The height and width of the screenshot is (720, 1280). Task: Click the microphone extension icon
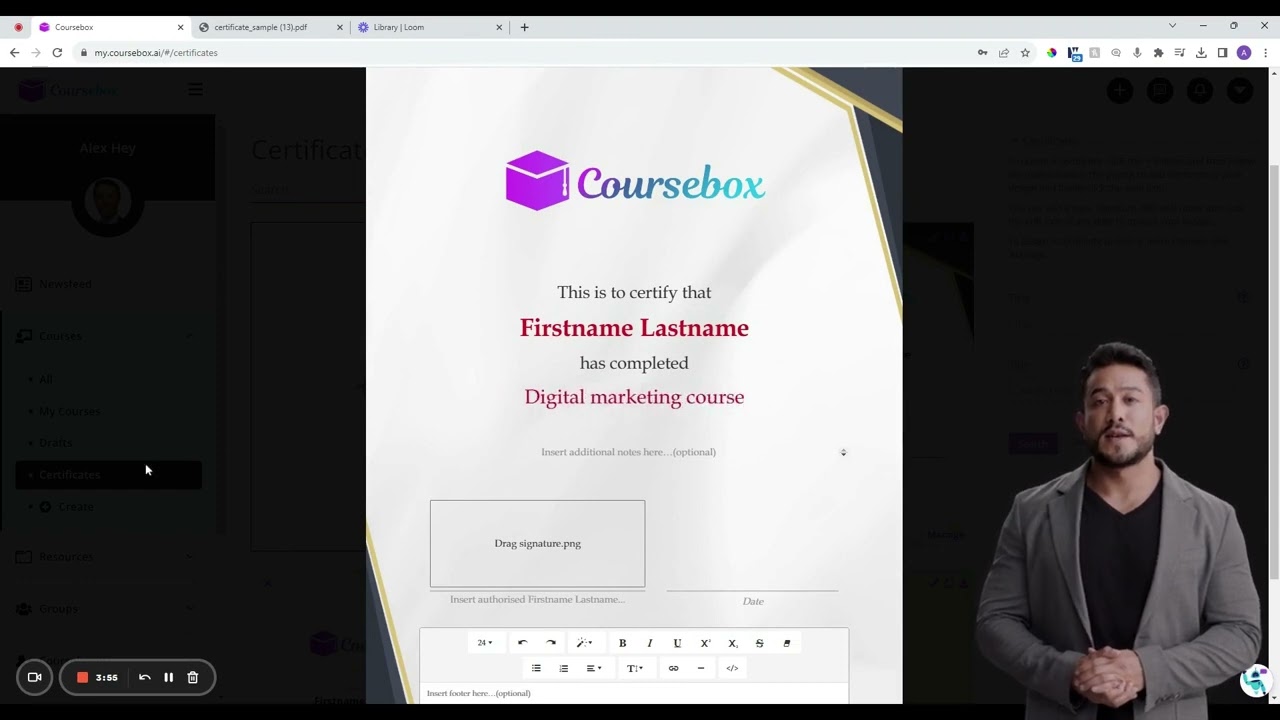click(1137, 53)
